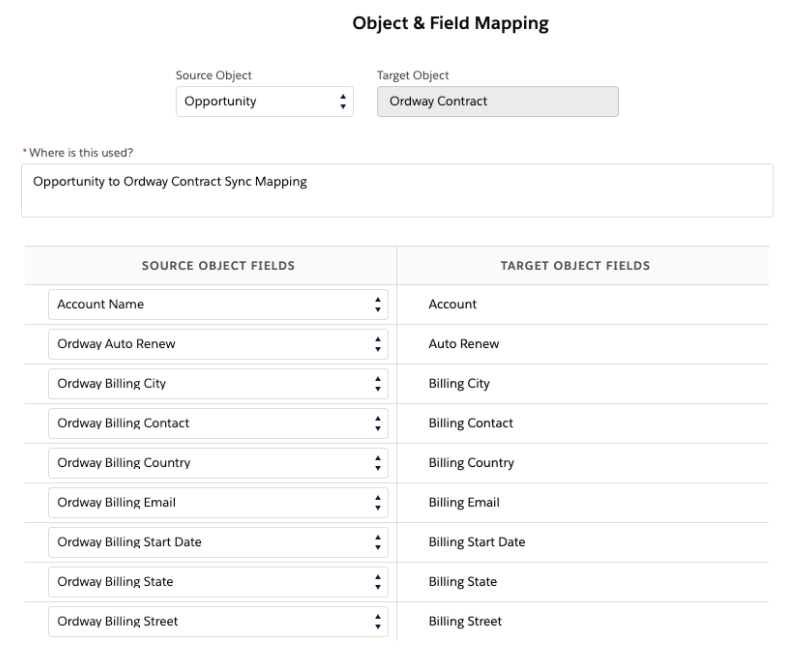
Task: Open the Ordway Auto Renew source field dropdown
Action: click(218, 344)
